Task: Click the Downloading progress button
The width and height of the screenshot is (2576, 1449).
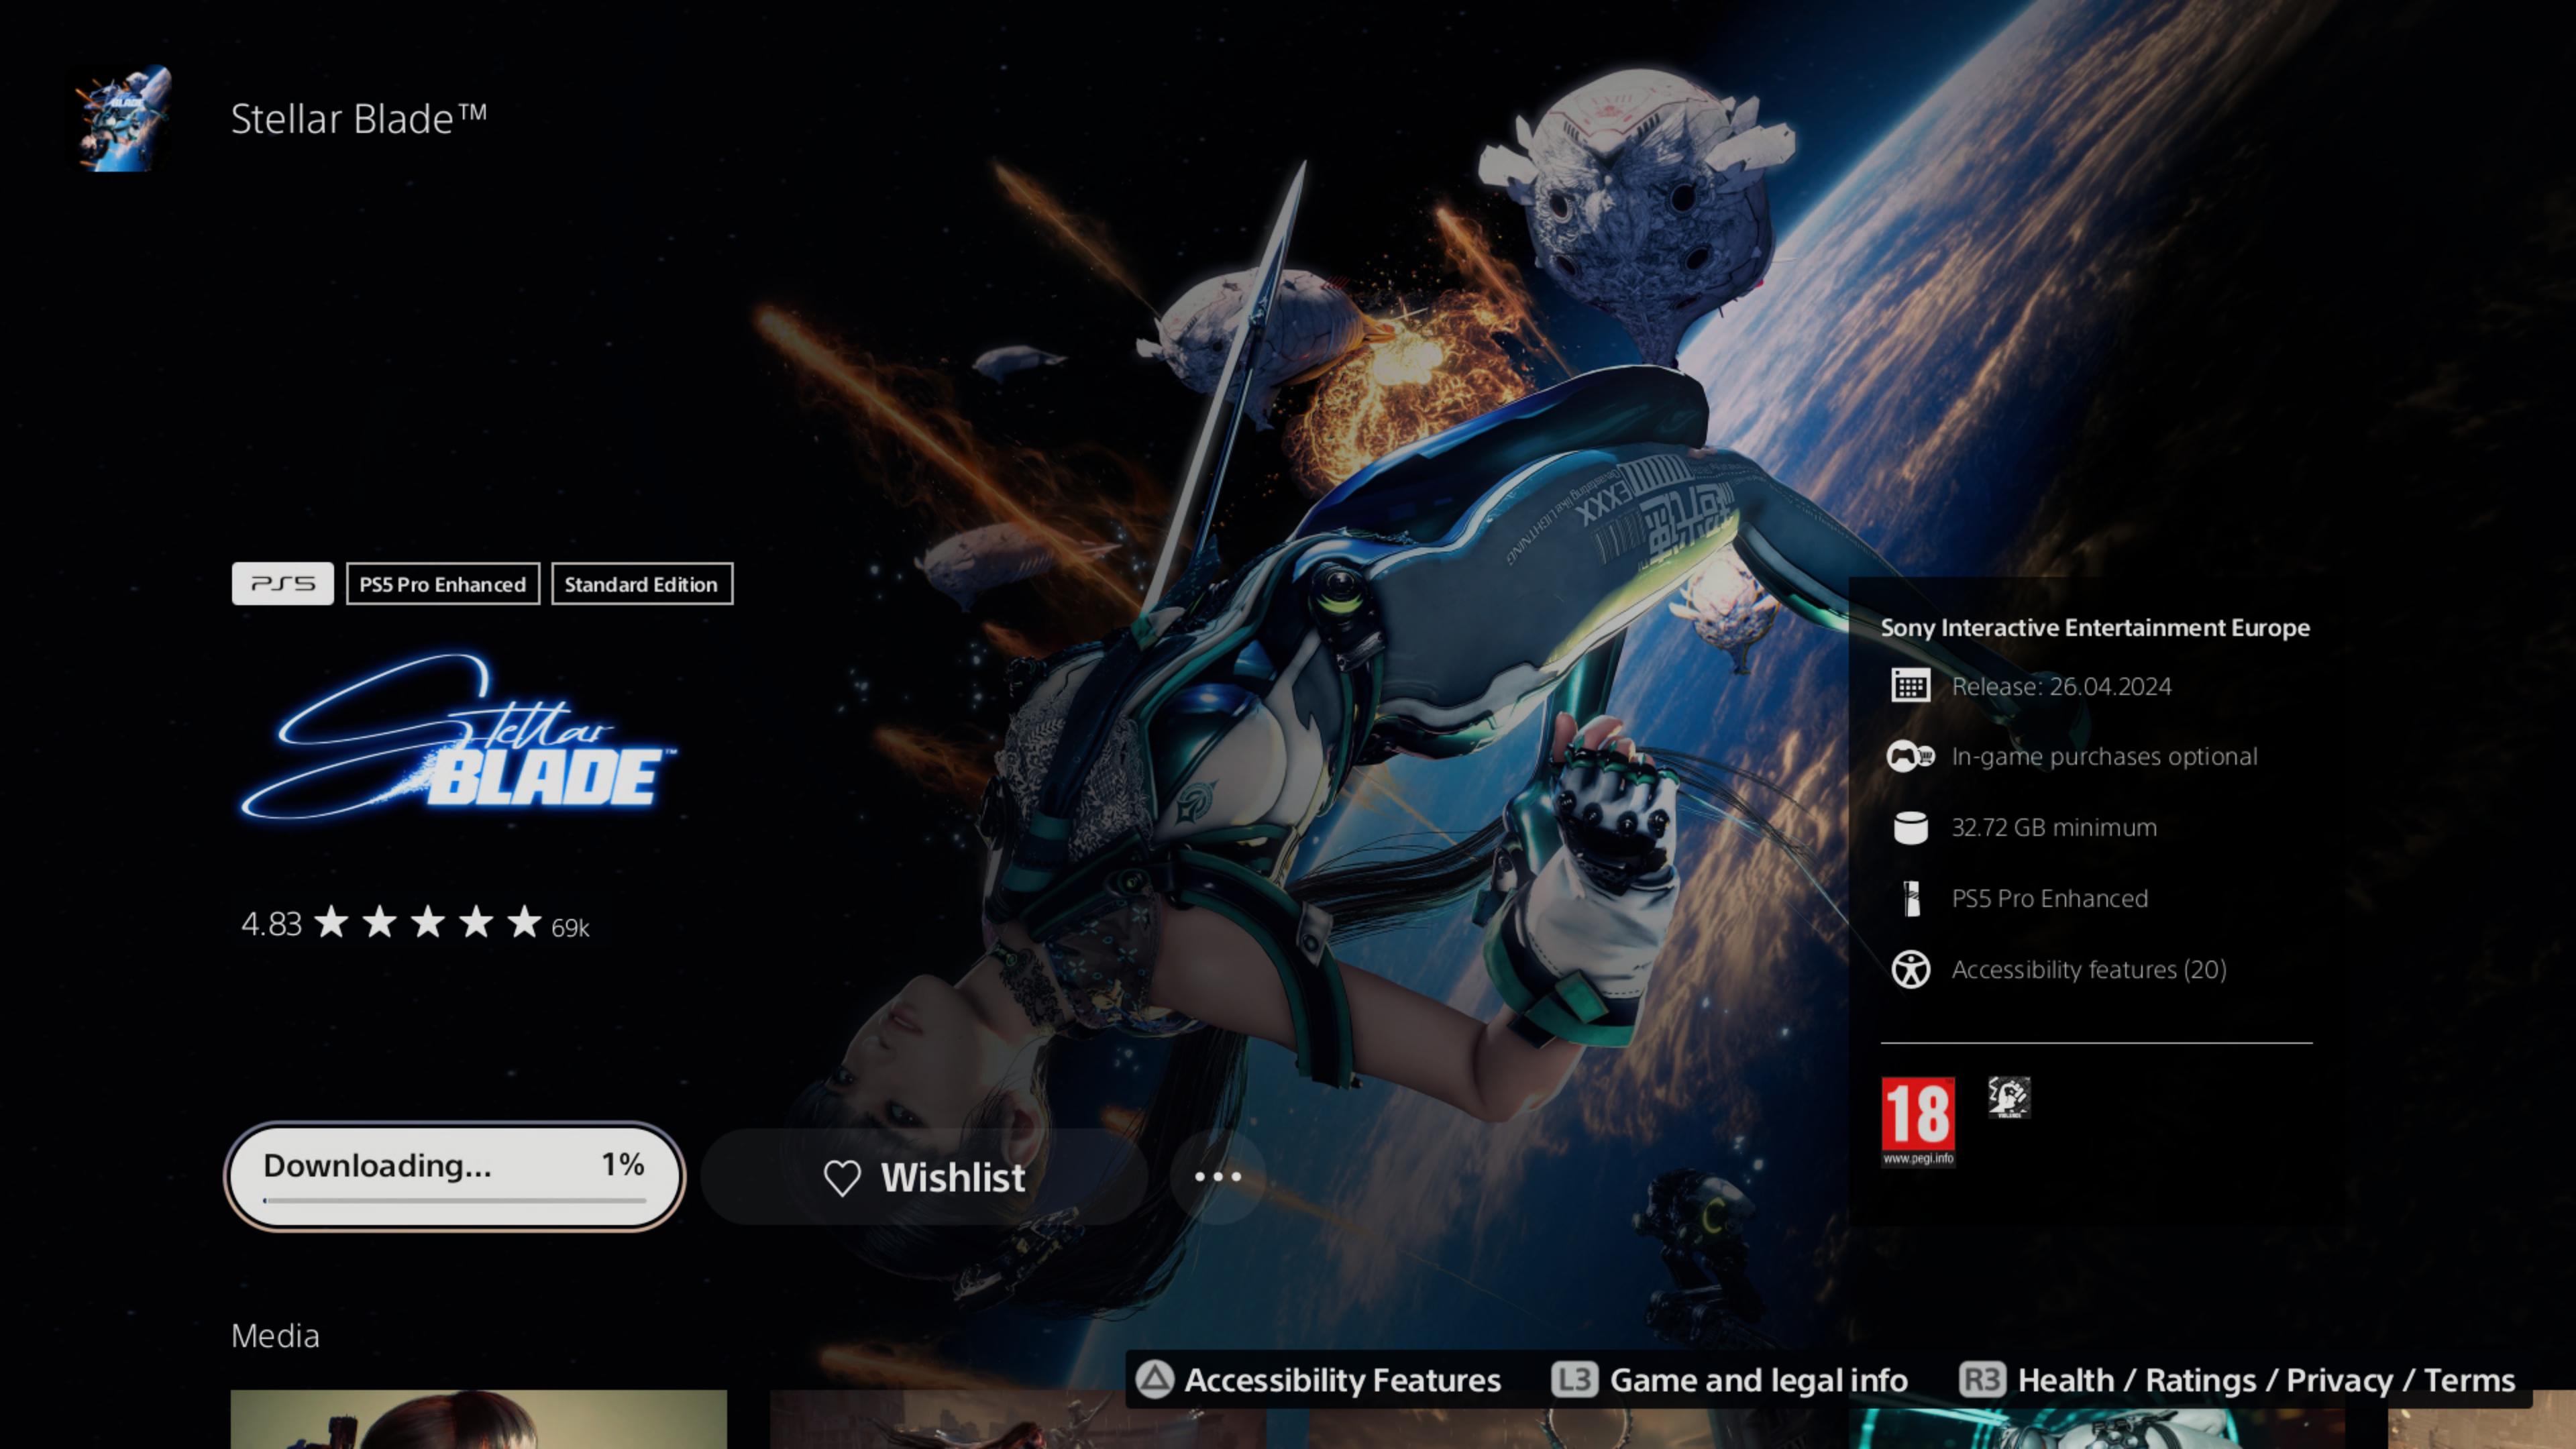Action: 455,1176
